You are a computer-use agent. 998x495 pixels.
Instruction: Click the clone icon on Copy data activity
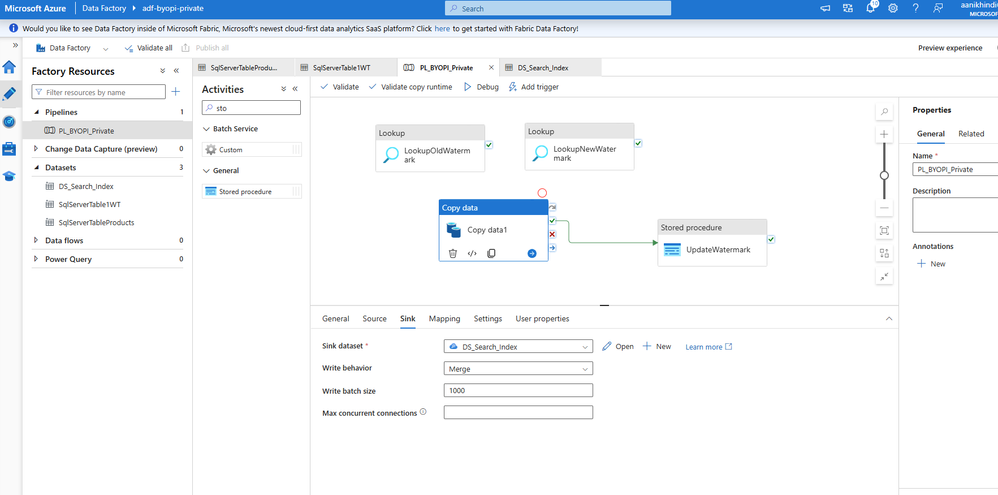pyautogui.click(x=491, y=254)
